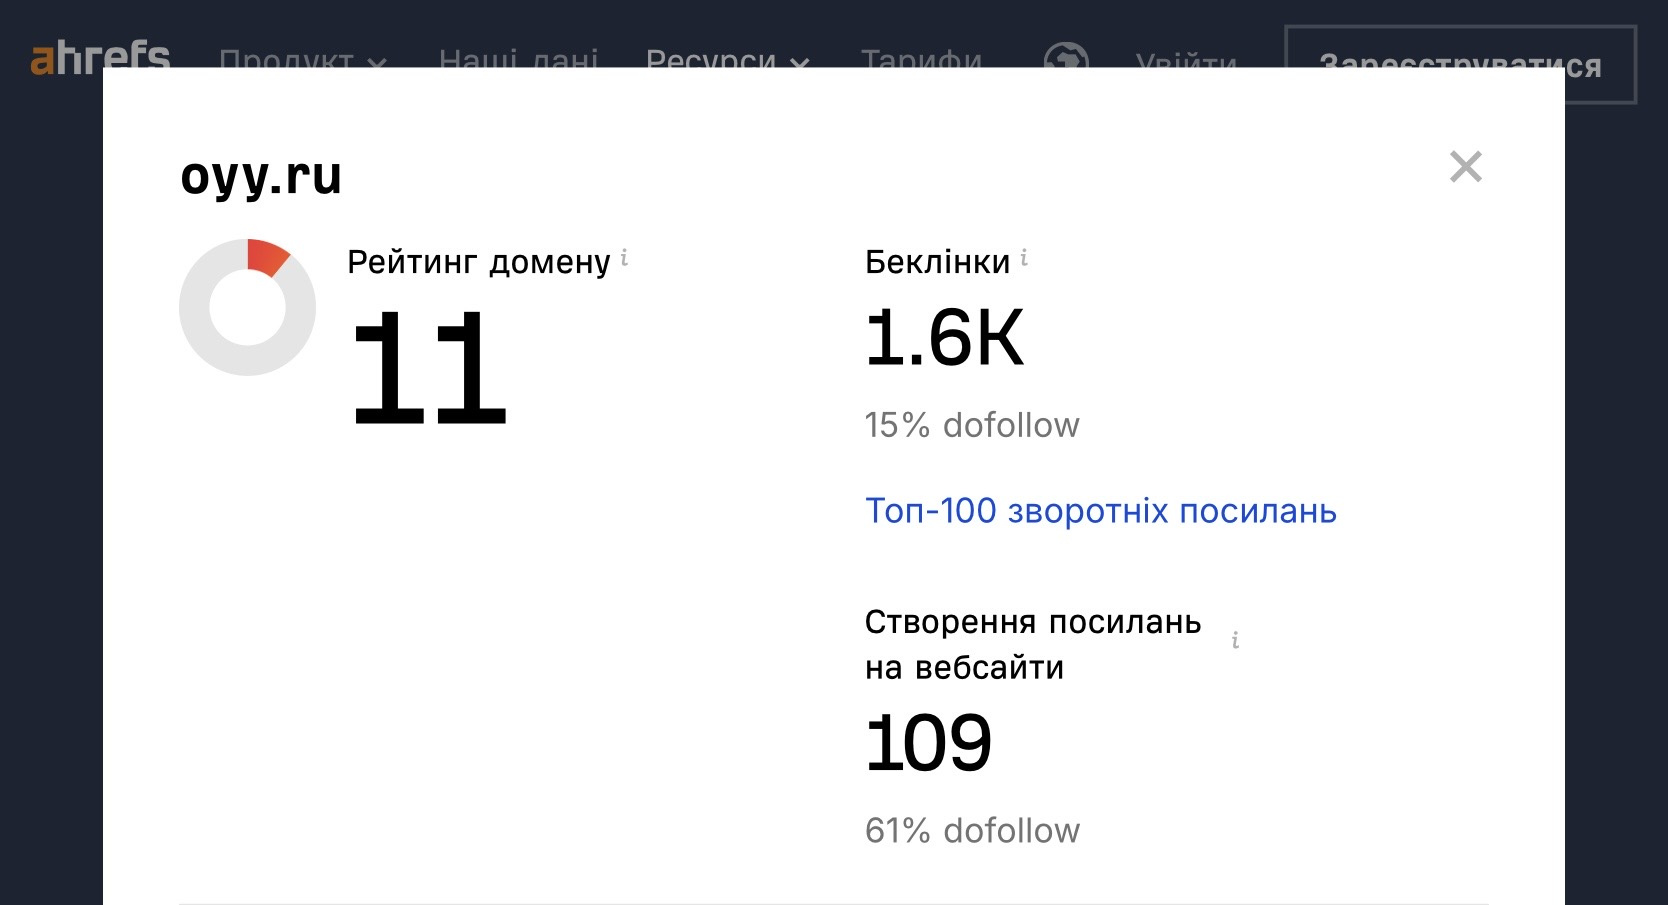Image resolution: width=1668 pixels, height=905 pixels.
Task: Close the oyy.ru results modal
Action: [x=1465, y=167]
